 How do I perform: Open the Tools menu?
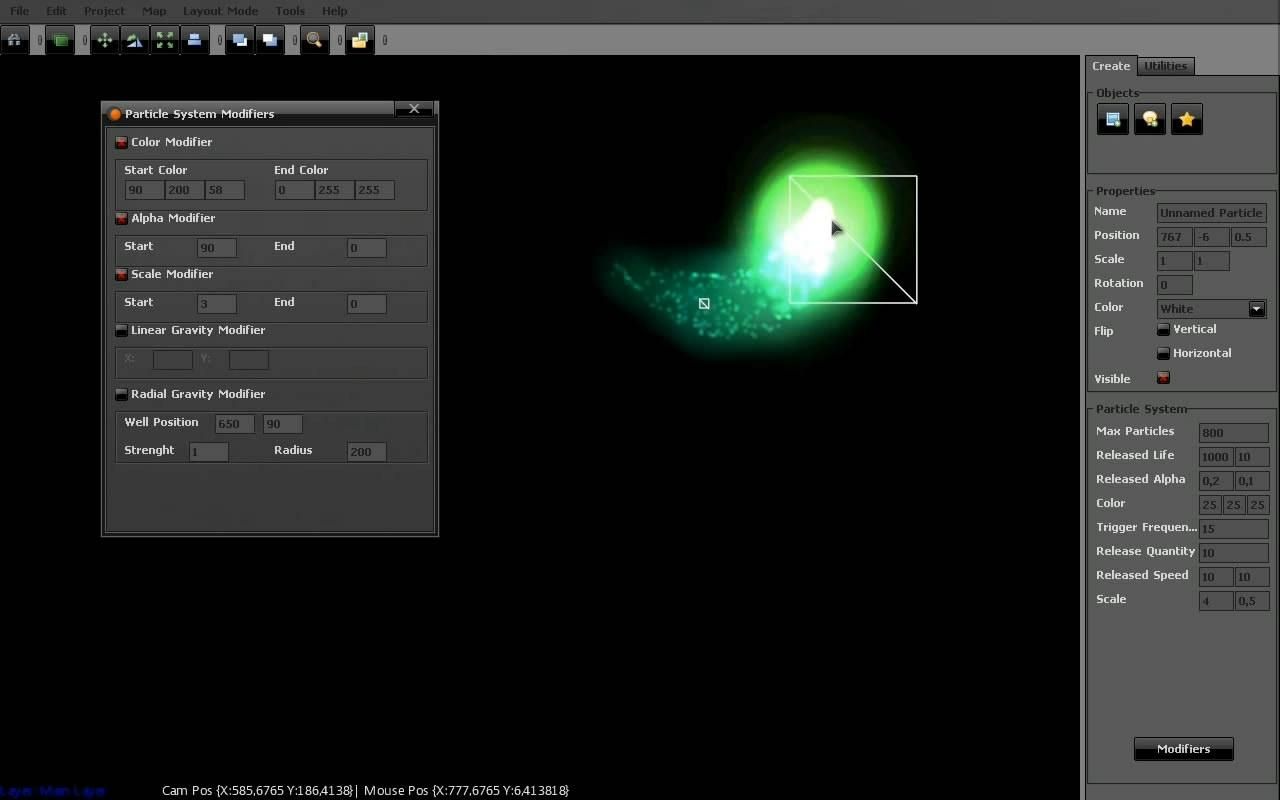pos(290,11)
